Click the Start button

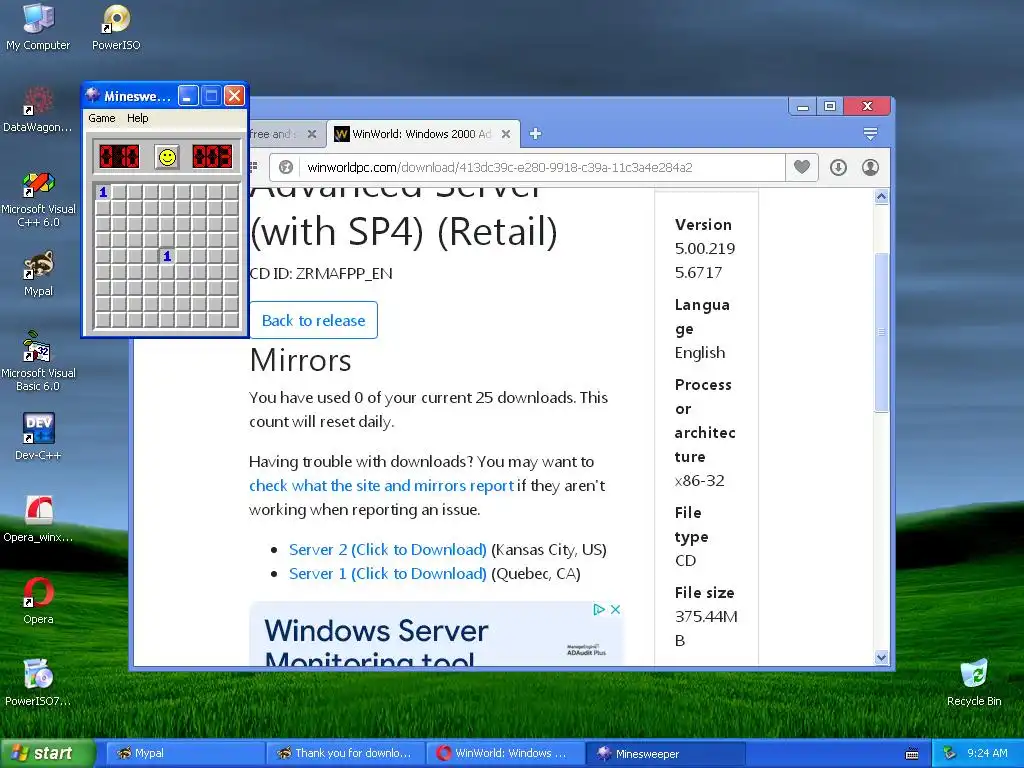click(x=46, y=753)
